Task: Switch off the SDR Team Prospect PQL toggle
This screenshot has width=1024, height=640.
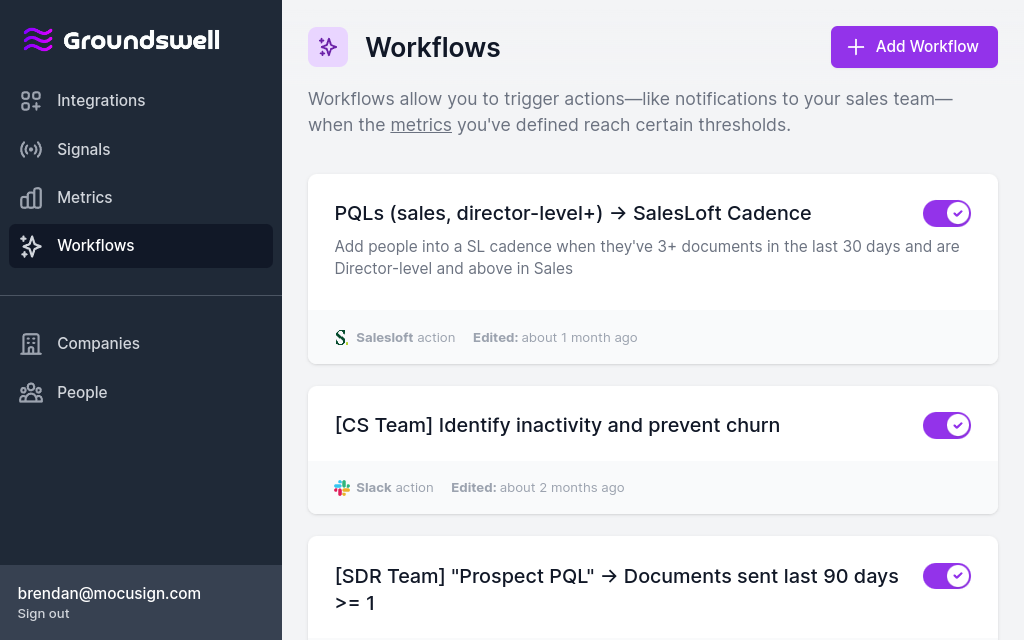Action: point(946,576)
